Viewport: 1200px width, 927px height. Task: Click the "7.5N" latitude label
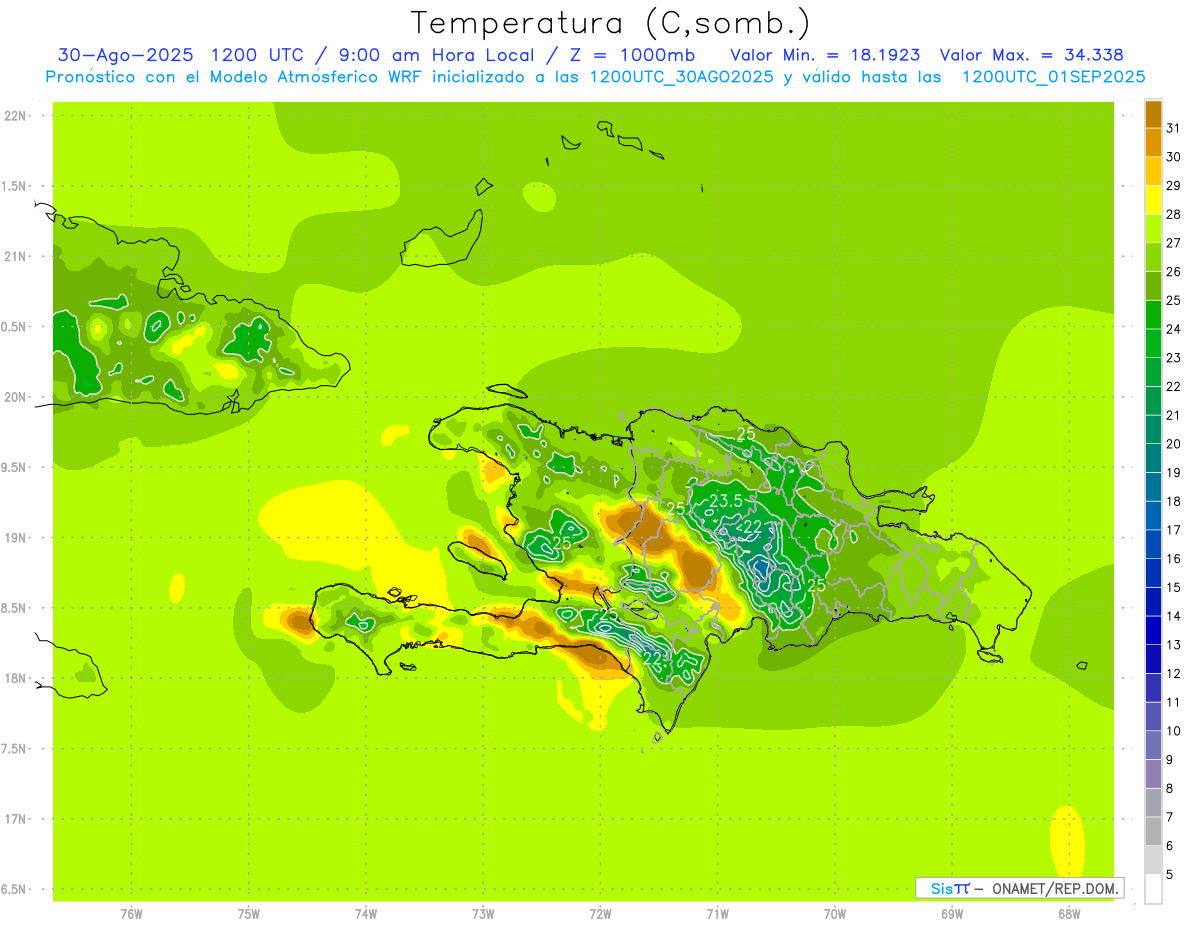15,749
